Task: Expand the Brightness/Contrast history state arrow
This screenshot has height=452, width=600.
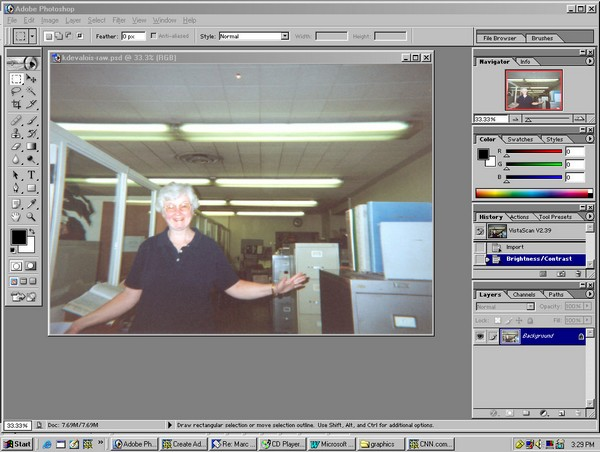Action: (488, 259)
